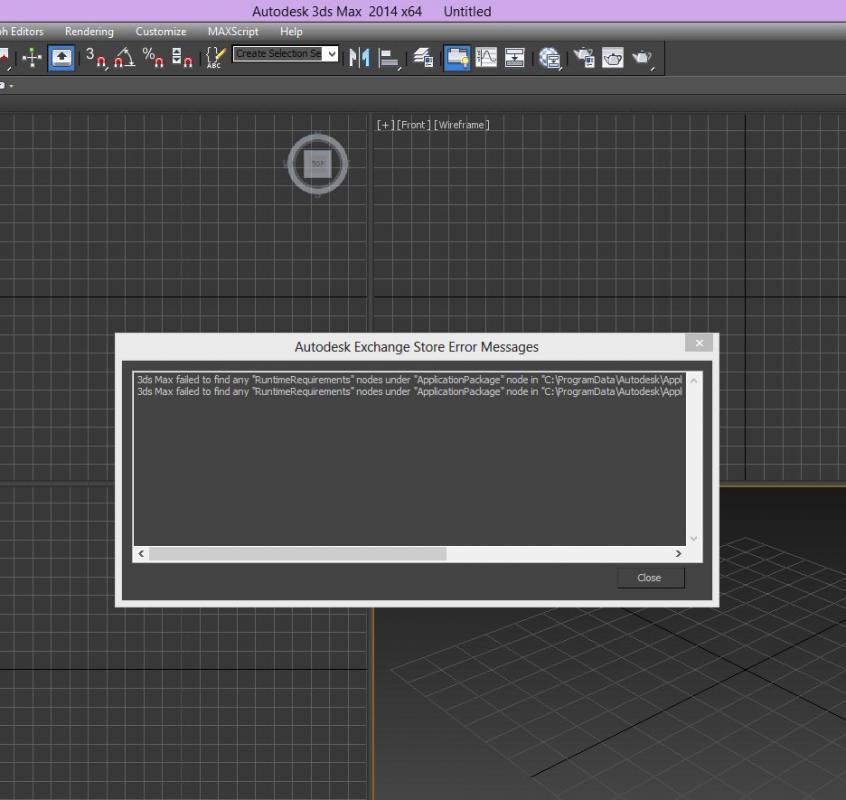Open the Create Selection Set dropdown arrow
The height and width of the screenshot is (800, 846).
(x=331, y=53)
